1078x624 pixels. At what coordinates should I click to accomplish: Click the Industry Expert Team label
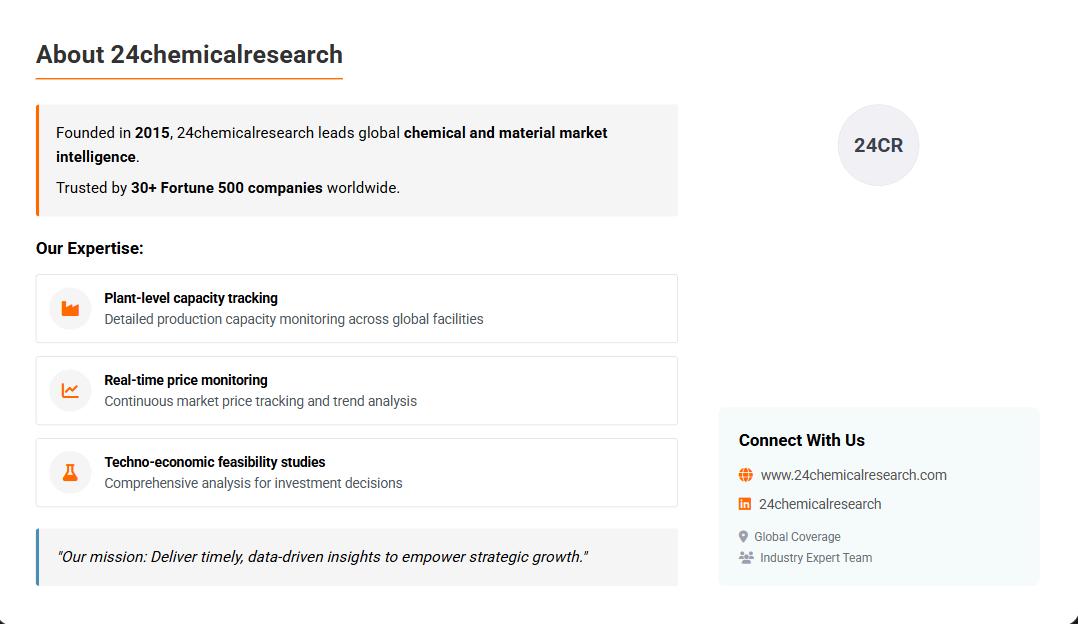816,558
